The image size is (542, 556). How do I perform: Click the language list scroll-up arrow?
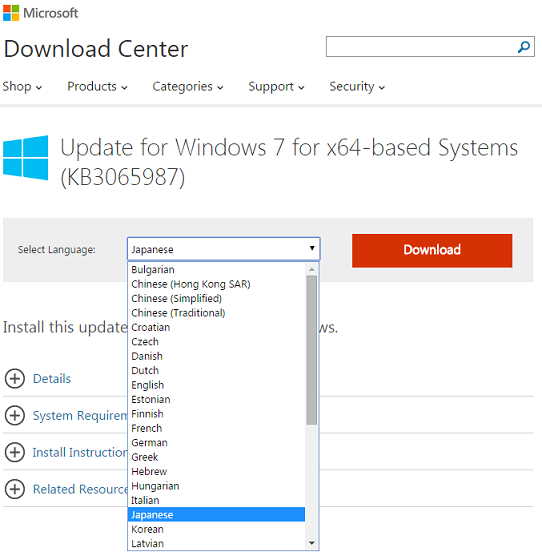[312, 269]
